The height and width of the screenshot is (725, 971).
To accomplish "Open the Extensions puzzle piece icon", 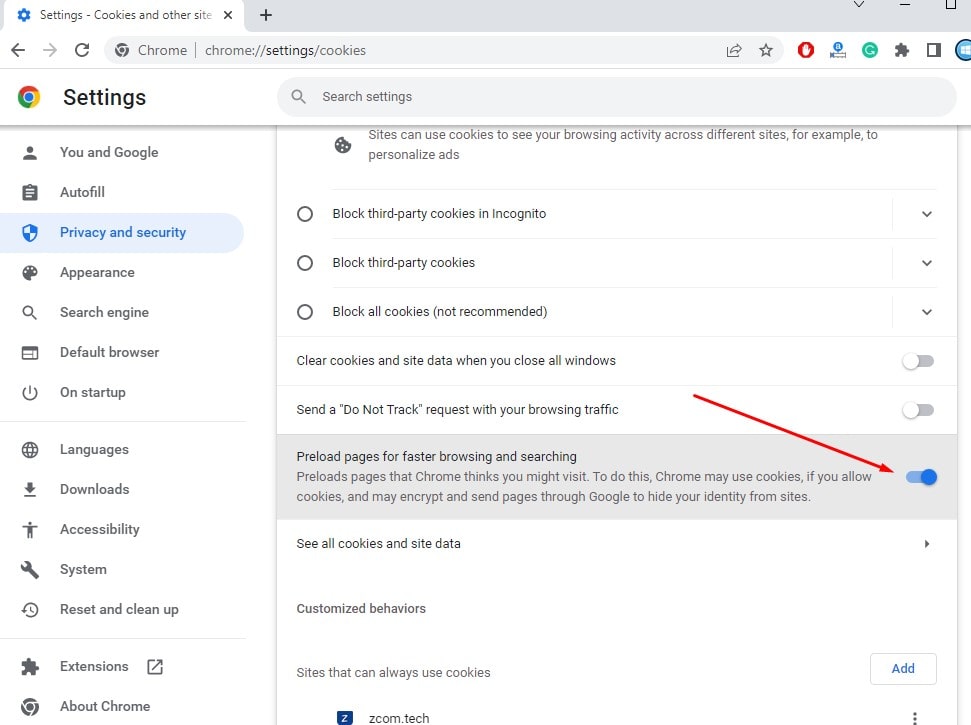I will [x=902, y=50].
